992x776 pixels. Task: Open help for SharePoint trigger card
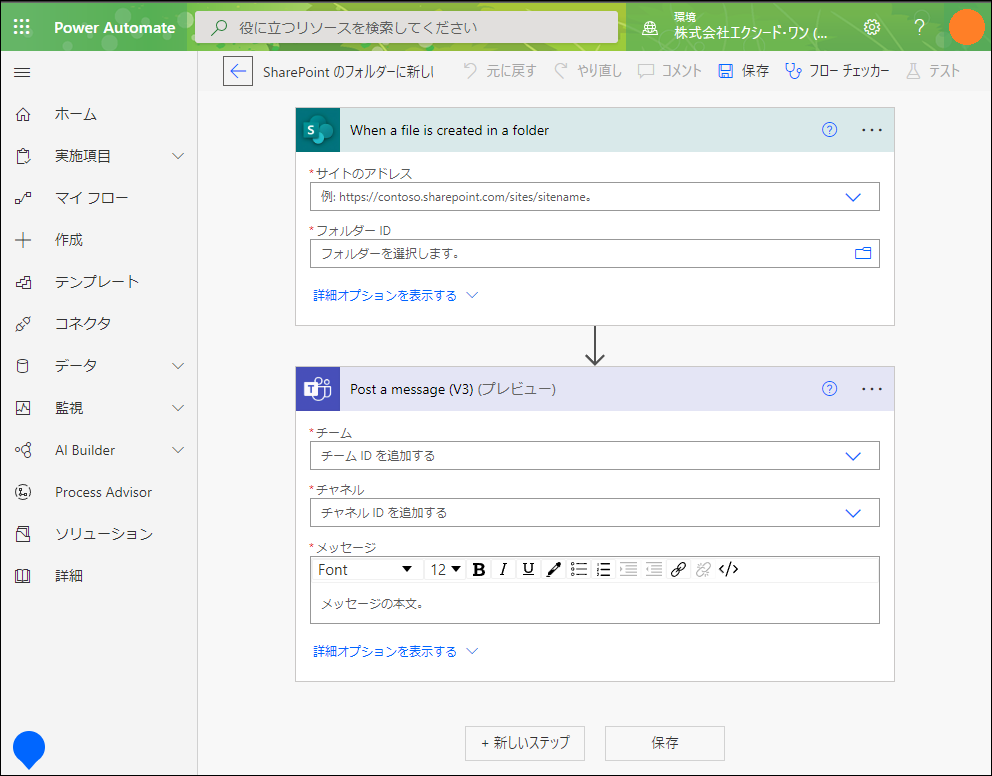tap(829, 130)
